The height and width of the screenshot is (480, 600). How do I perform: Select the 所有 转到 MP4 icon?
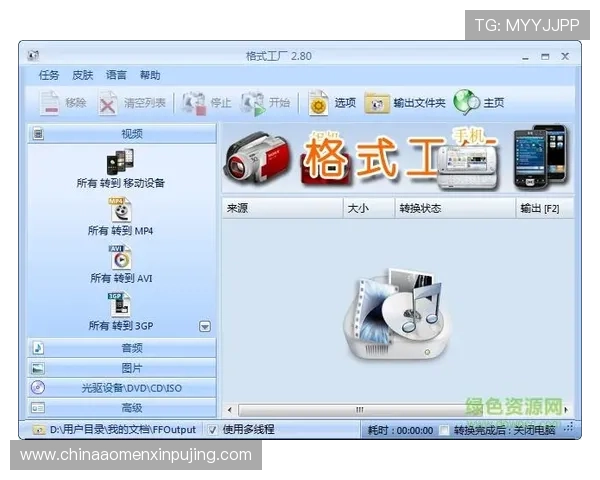coord(120,209)
